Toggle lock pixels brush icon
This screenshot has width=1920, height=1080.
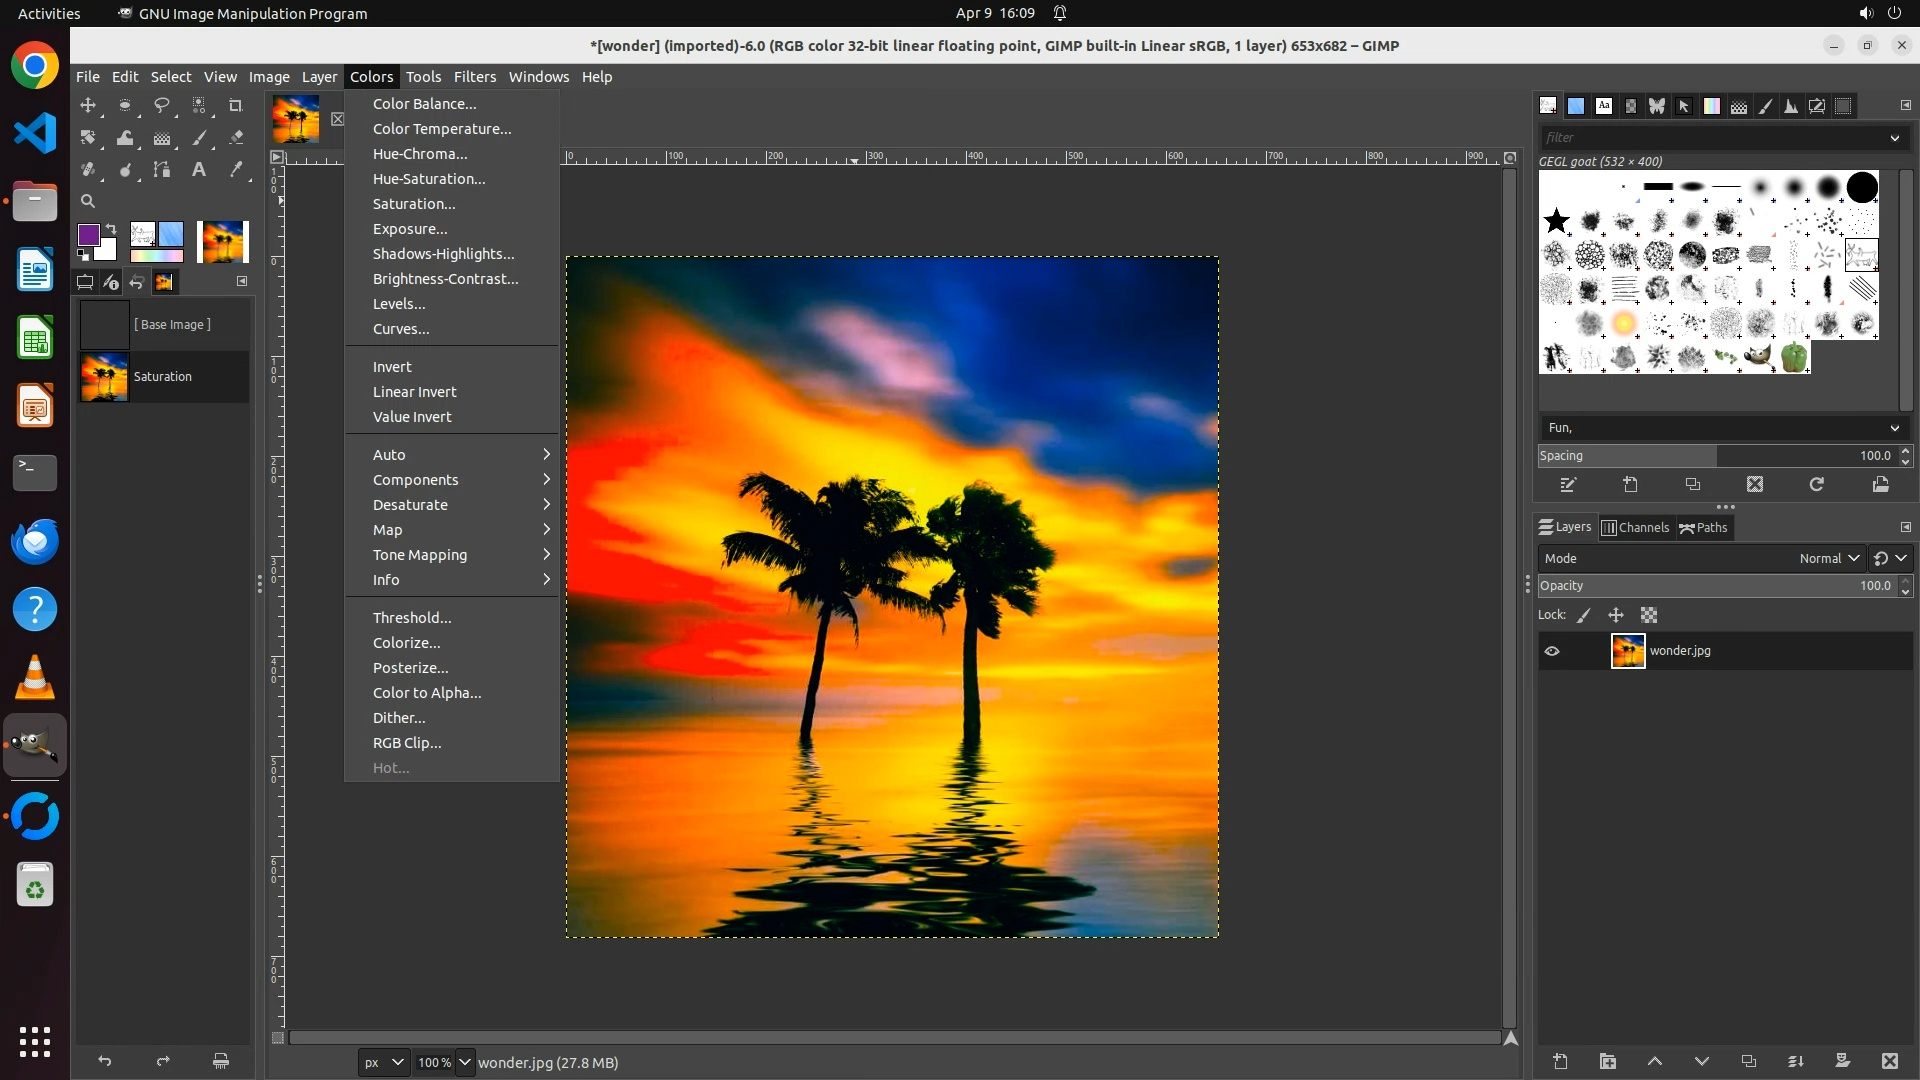click(1584, 616)
